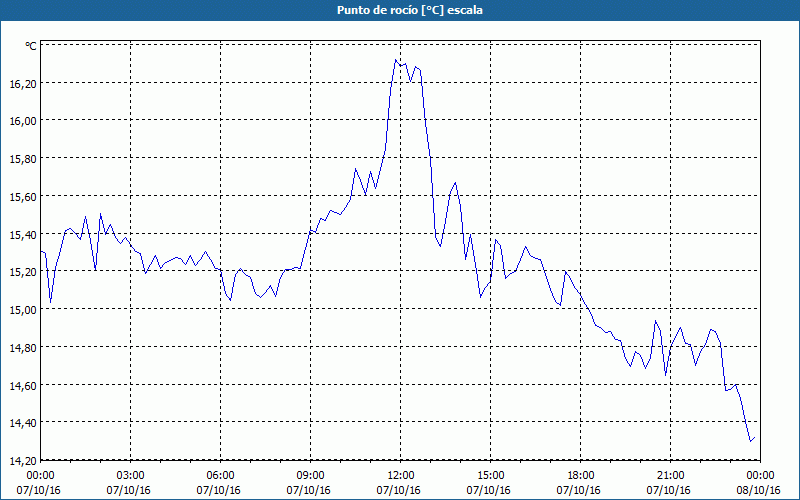Click the 16,00 y-axis value
The height and width of the screenshot is (500, 800).
pyautogui.click(x=23, y=121)
